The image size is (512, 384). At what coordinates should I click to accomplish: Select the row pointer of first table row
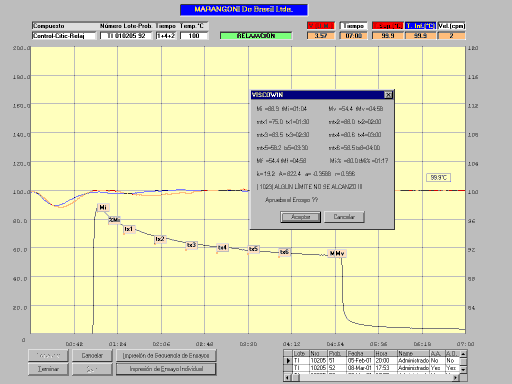point(288,361)
